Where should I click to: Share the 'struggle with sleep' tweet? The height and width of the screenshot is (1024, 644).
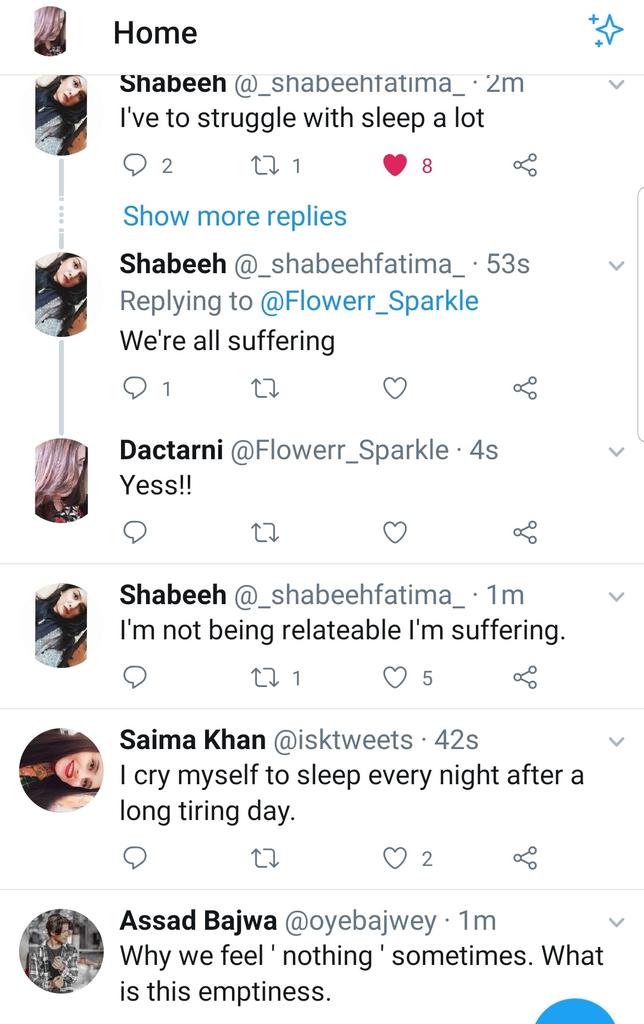point(525,165)
